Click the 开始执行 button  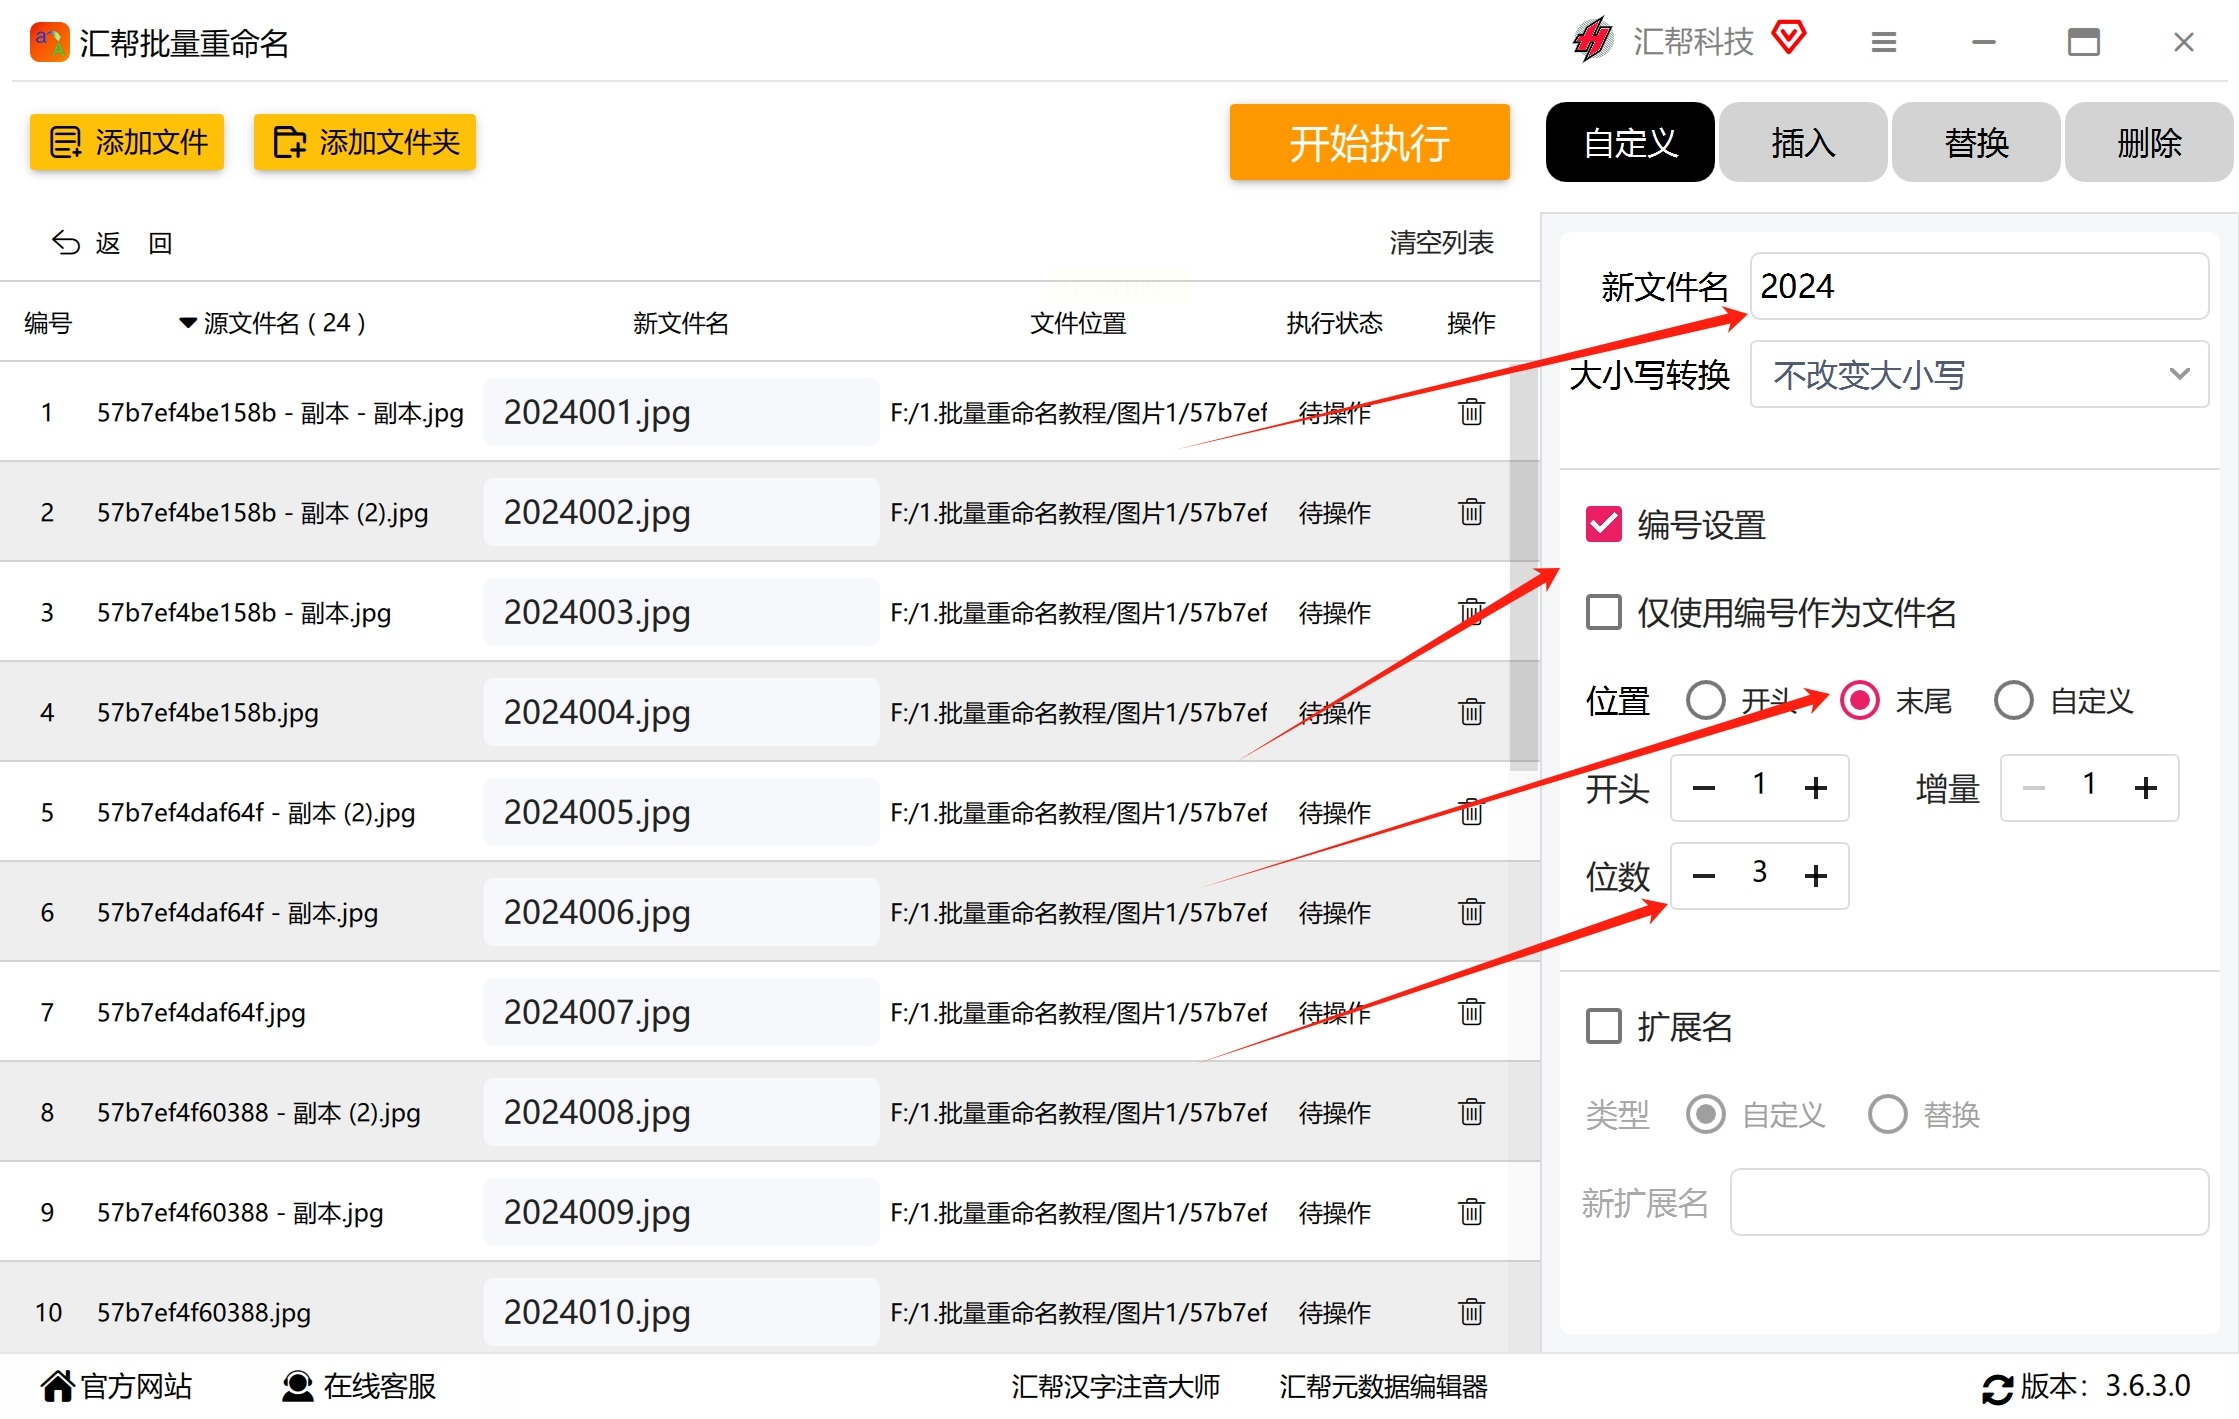(1369, 142)
